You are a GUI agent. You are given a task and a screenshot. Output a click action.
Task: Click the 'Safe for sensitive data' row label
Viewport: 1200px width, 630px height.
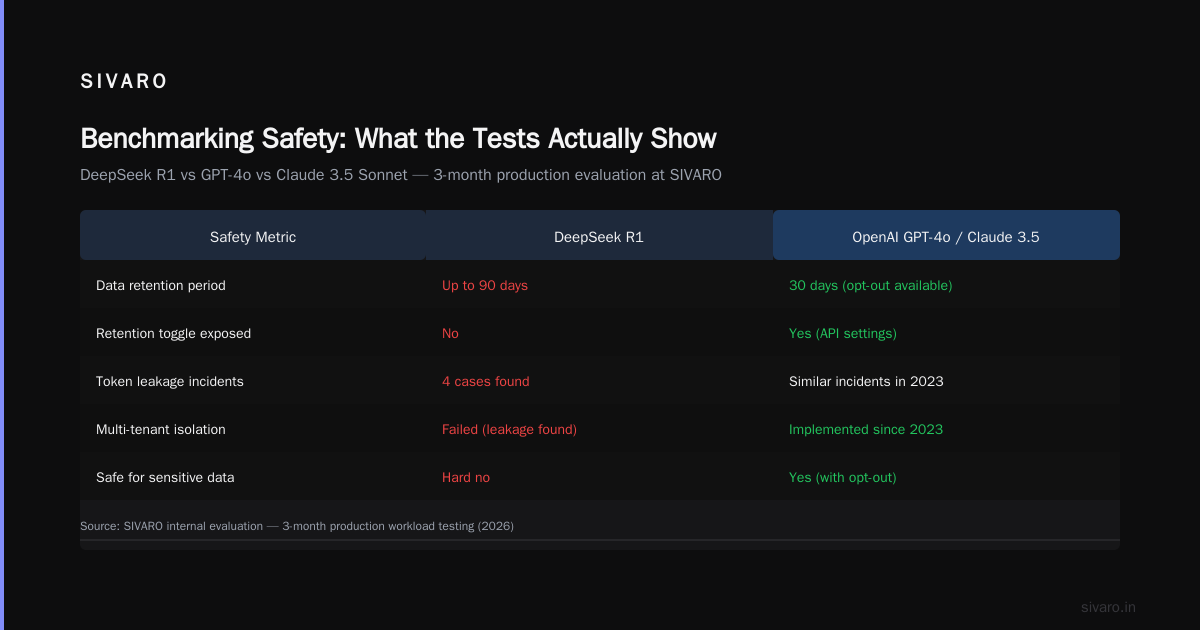pyautogui.click(x=165, y=477)
